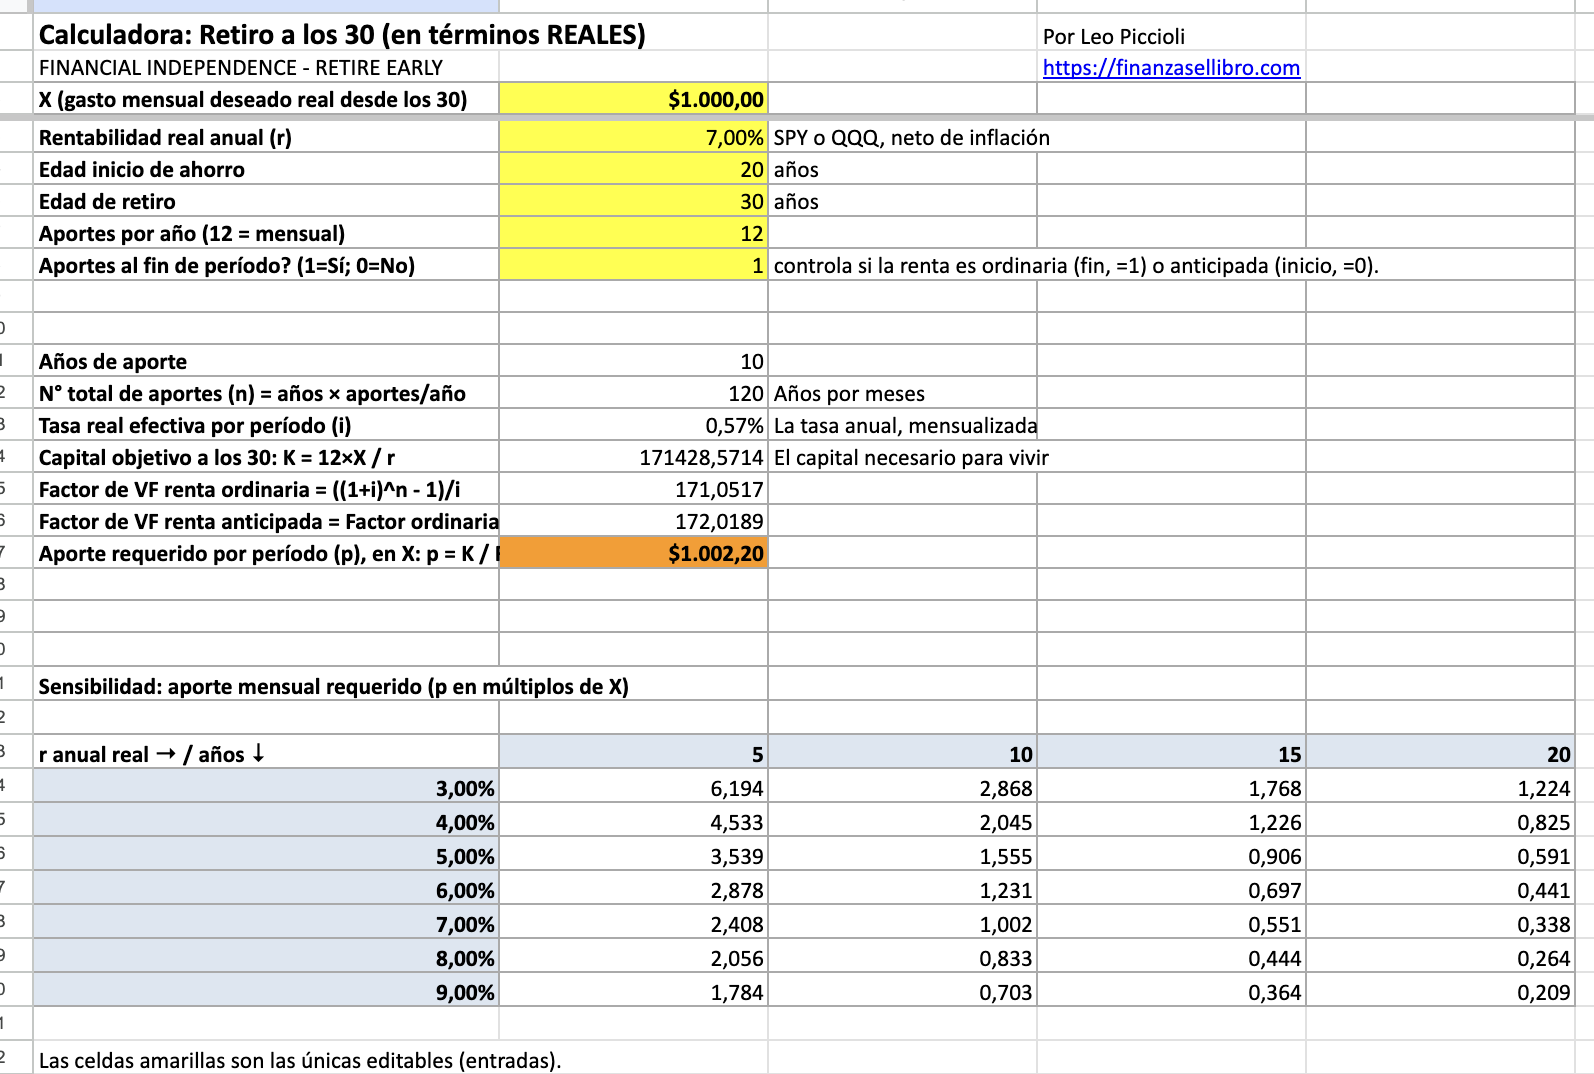Select the contributions per year cell showing 12
Screen dimensions: 1594x1074
633,233
